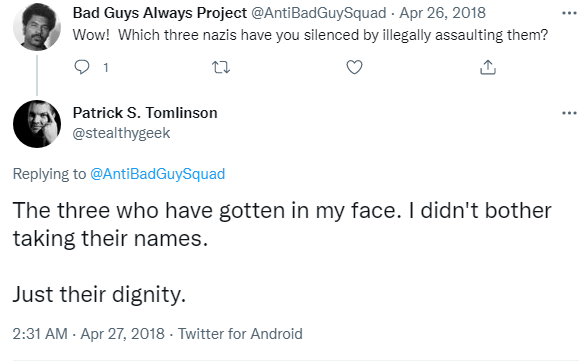Open the Patrick S. Tomlinson profile name
586x364 pixels.
(145, 113)
